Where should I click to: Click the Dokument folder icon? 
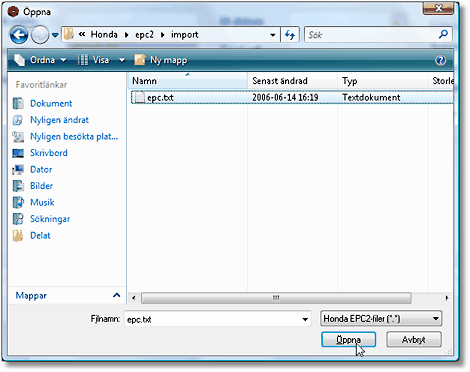[18, 103]
